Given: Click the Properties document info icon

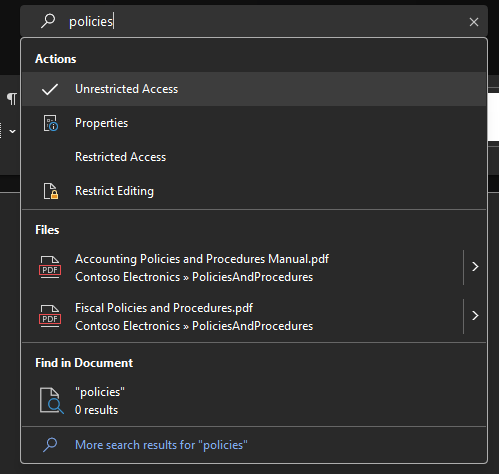Looking at the screenshot, I should [51, 123].
